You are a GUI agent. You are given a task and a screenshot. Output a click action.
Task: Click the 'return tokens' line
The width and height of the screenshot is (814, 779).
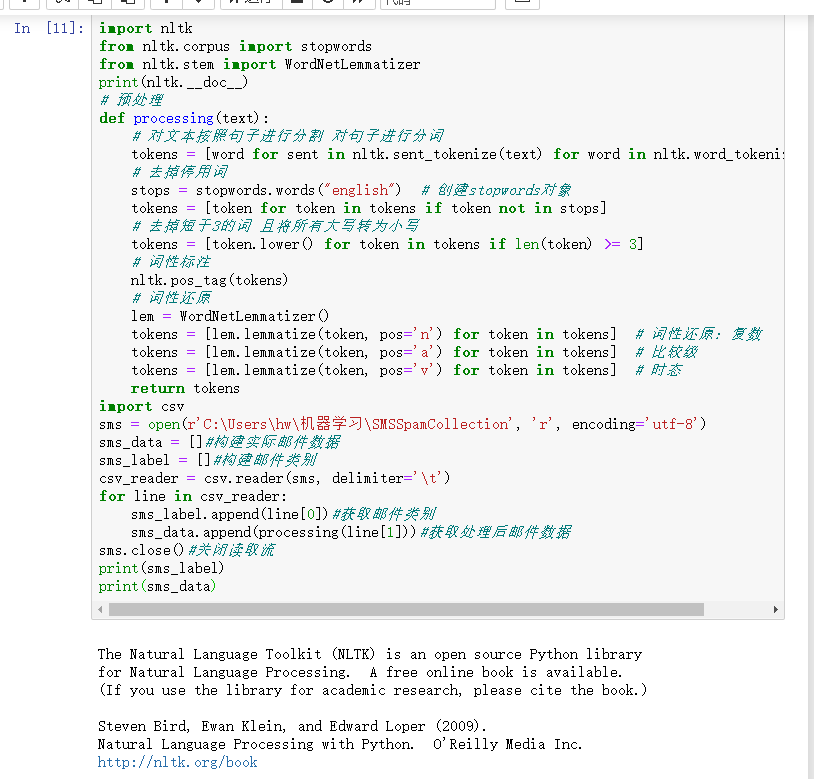(185, 388)
